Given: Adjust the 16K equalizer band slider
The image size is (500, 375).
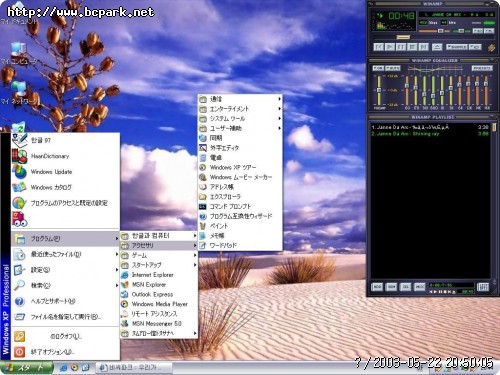Looking at the screenshot, I should [x=487, y=90].
